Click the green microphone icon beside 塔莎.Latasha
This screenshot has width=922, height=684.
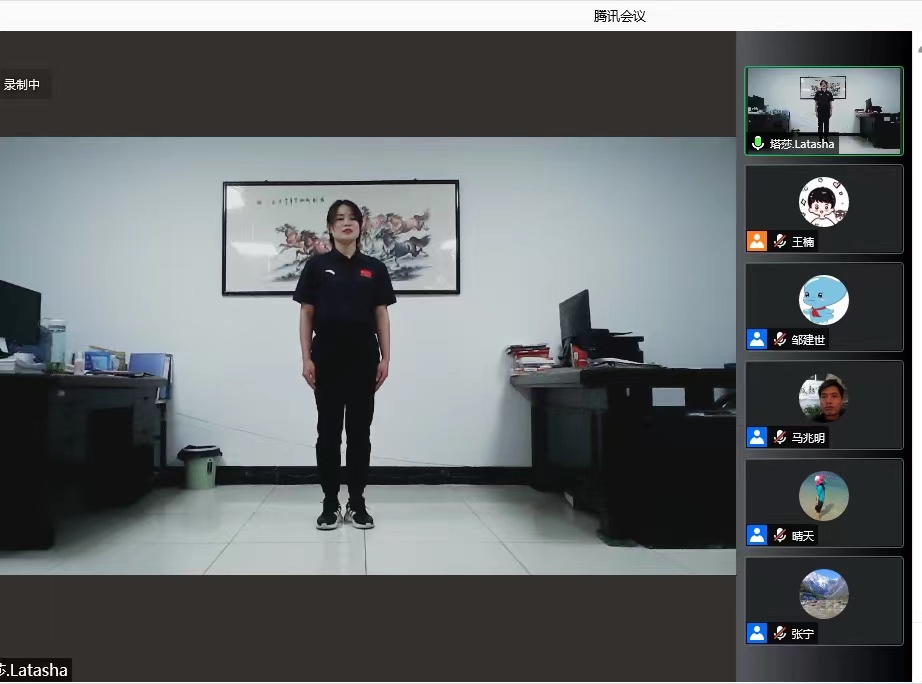pos(758,144)
